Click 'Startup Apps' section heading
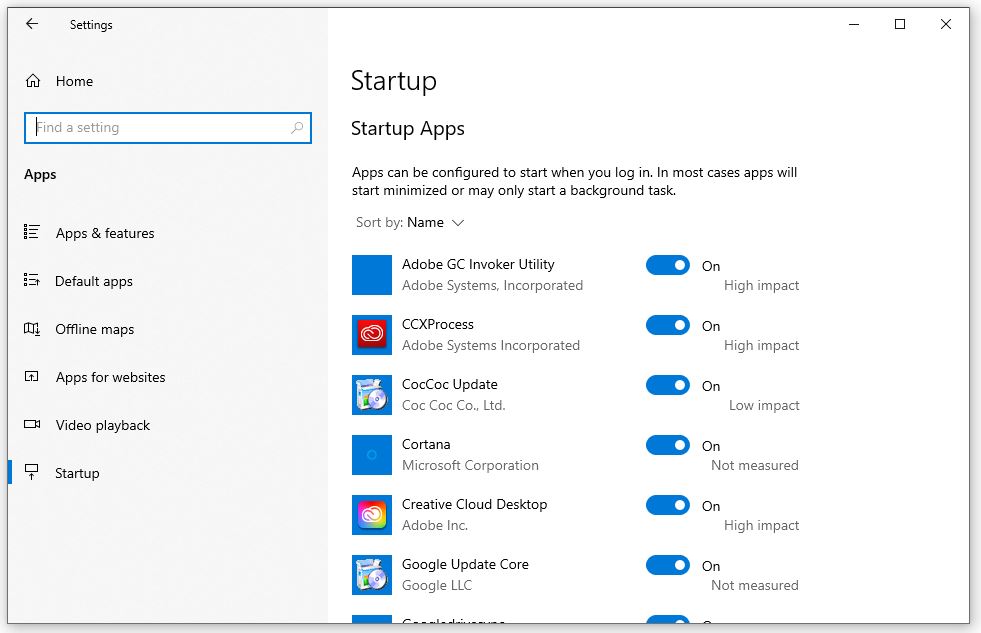 point(407,129)
